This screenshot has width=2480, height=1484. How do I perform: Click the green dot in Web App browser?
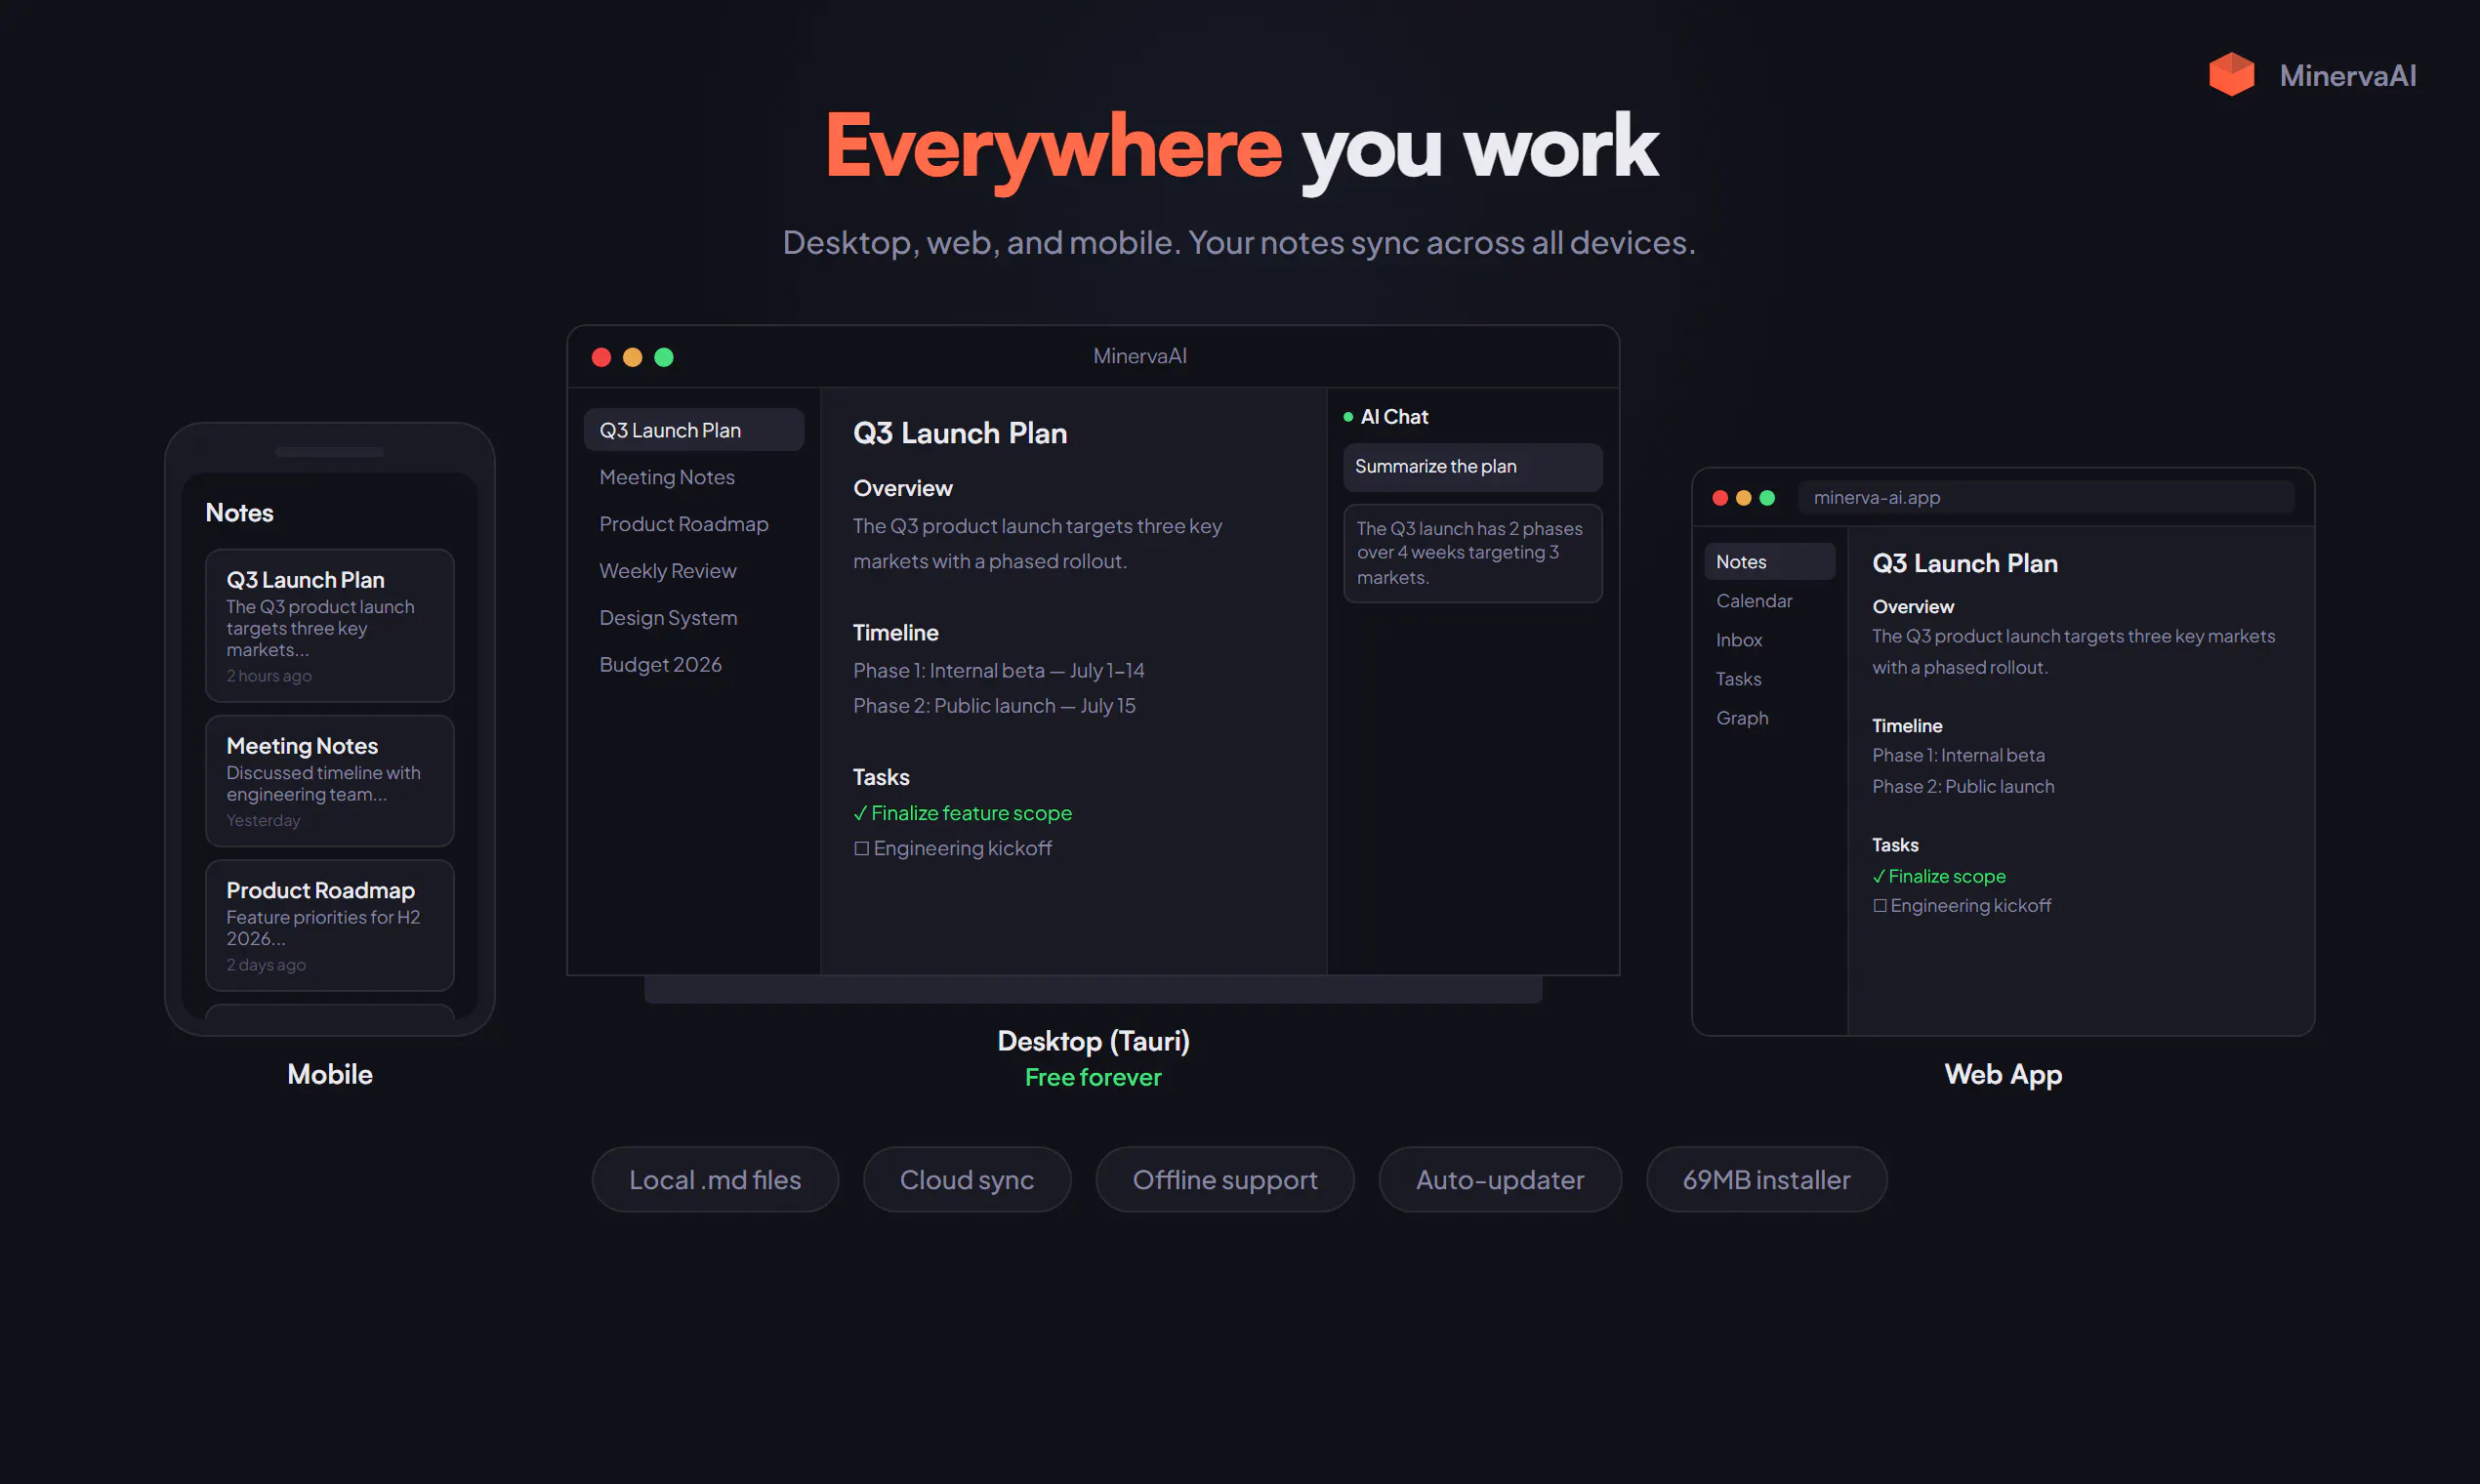click(1767, 498)
